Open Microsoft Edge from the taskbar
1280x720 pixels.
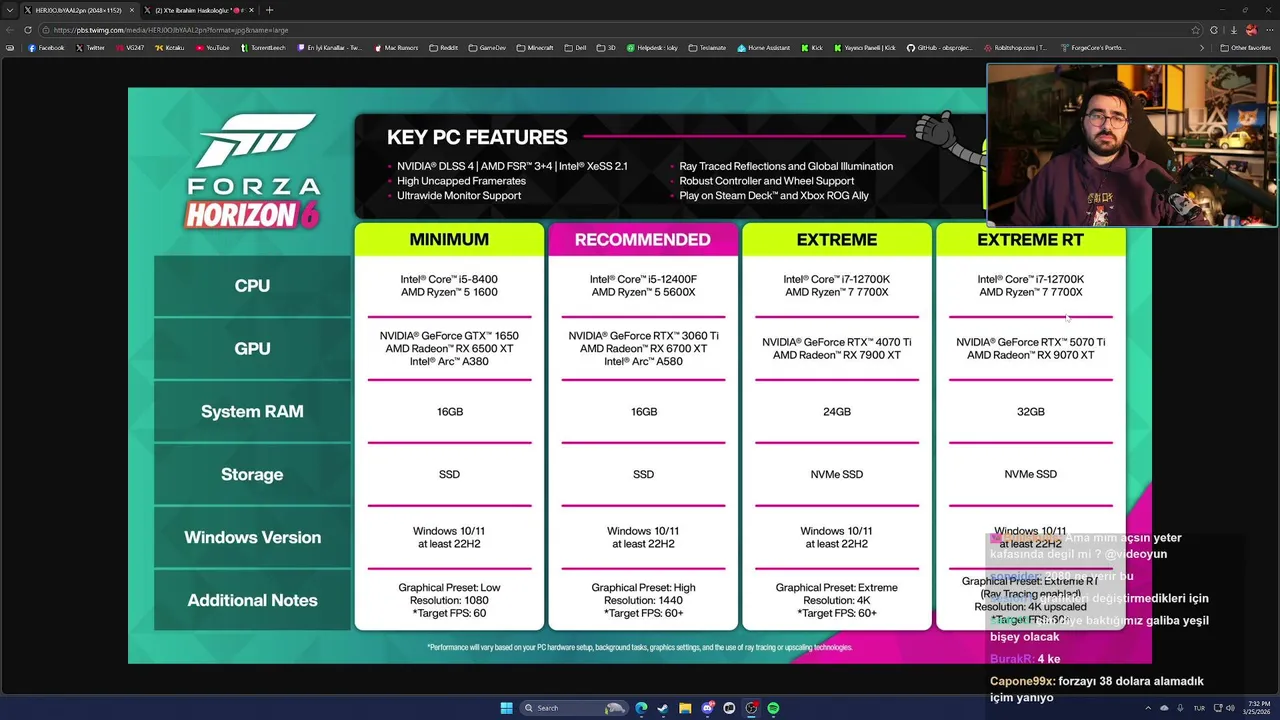(641, 708)
